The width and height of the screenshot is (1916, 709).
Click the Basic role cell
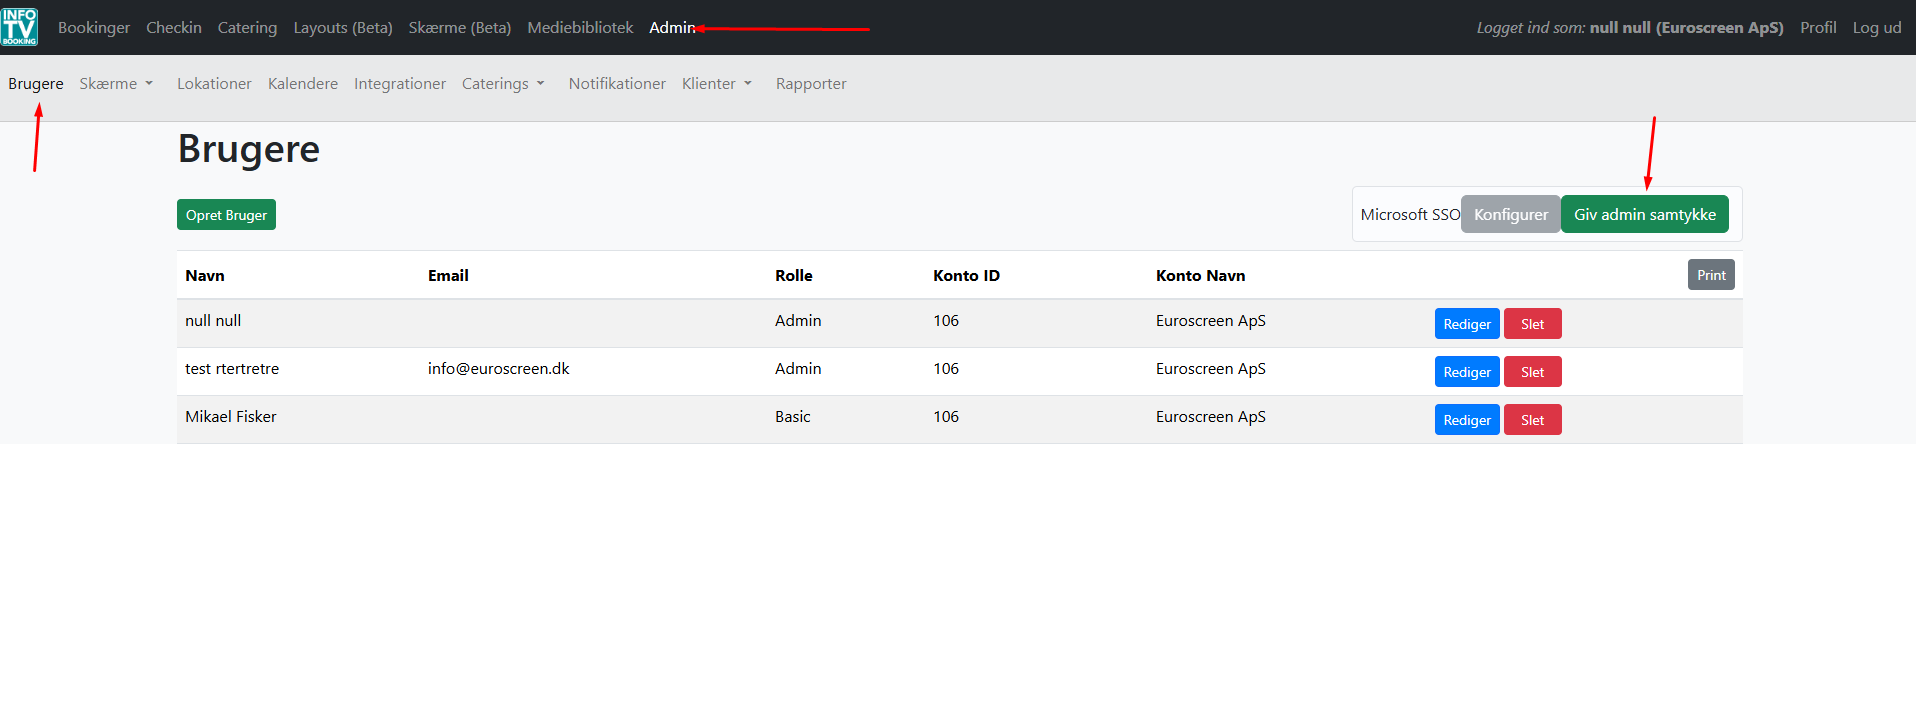pos(793,417)
